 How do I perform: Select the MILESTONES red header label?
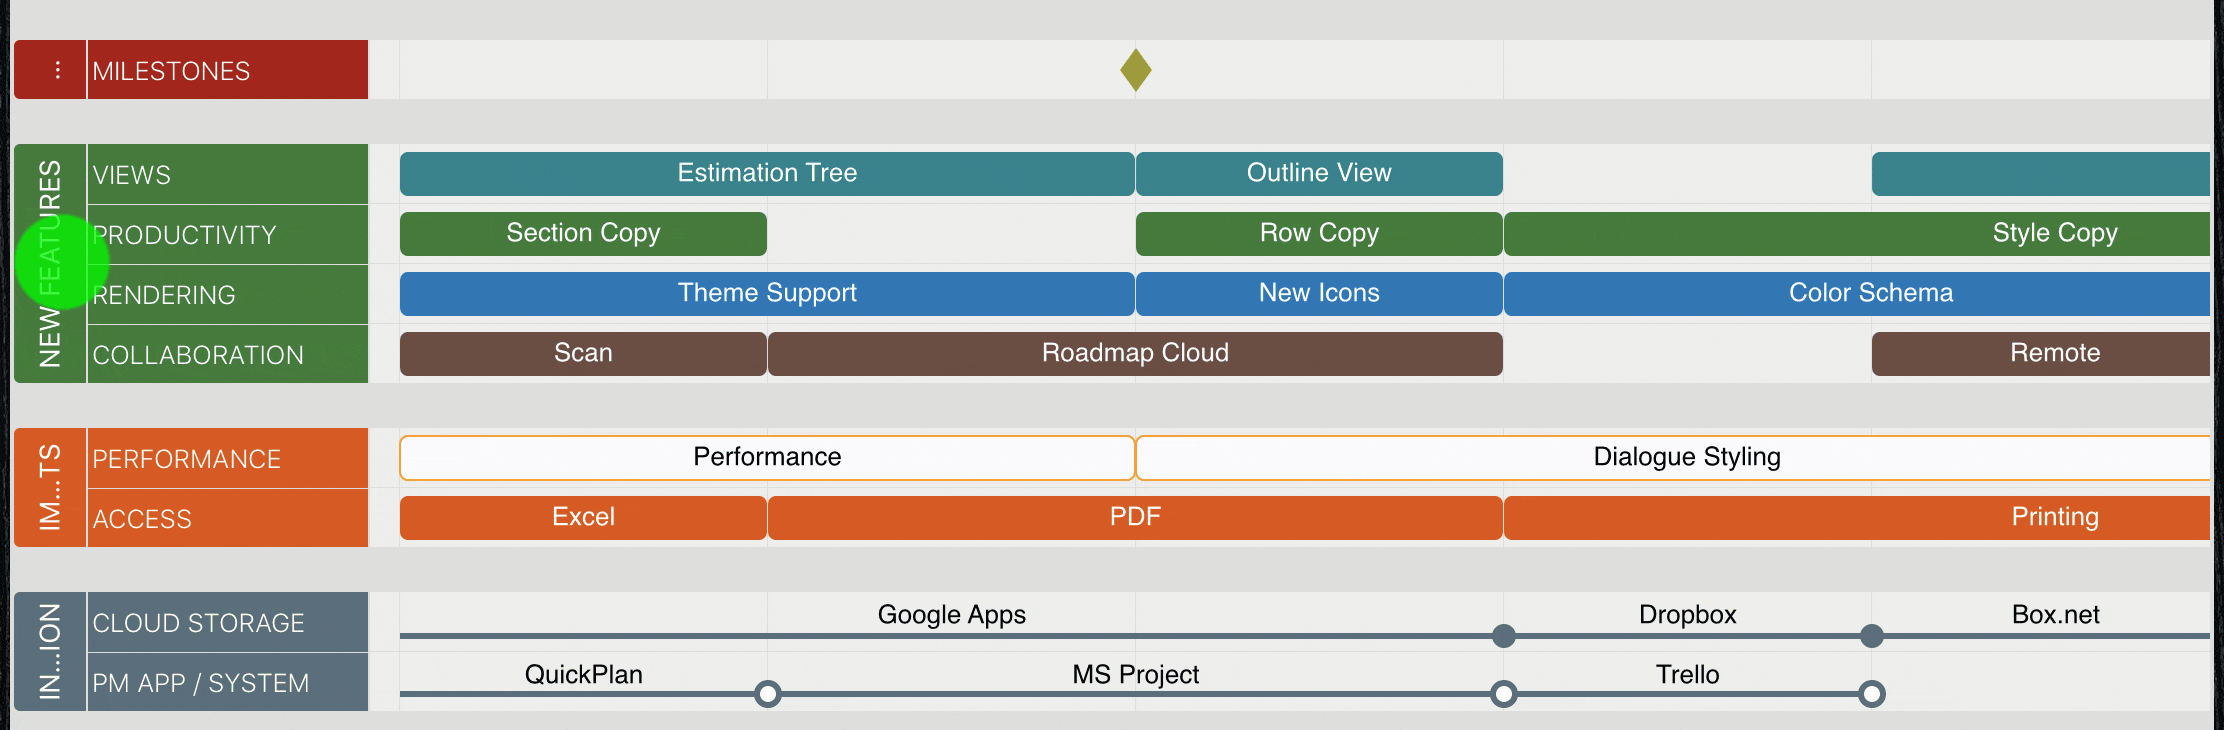(x=227, y=71)
